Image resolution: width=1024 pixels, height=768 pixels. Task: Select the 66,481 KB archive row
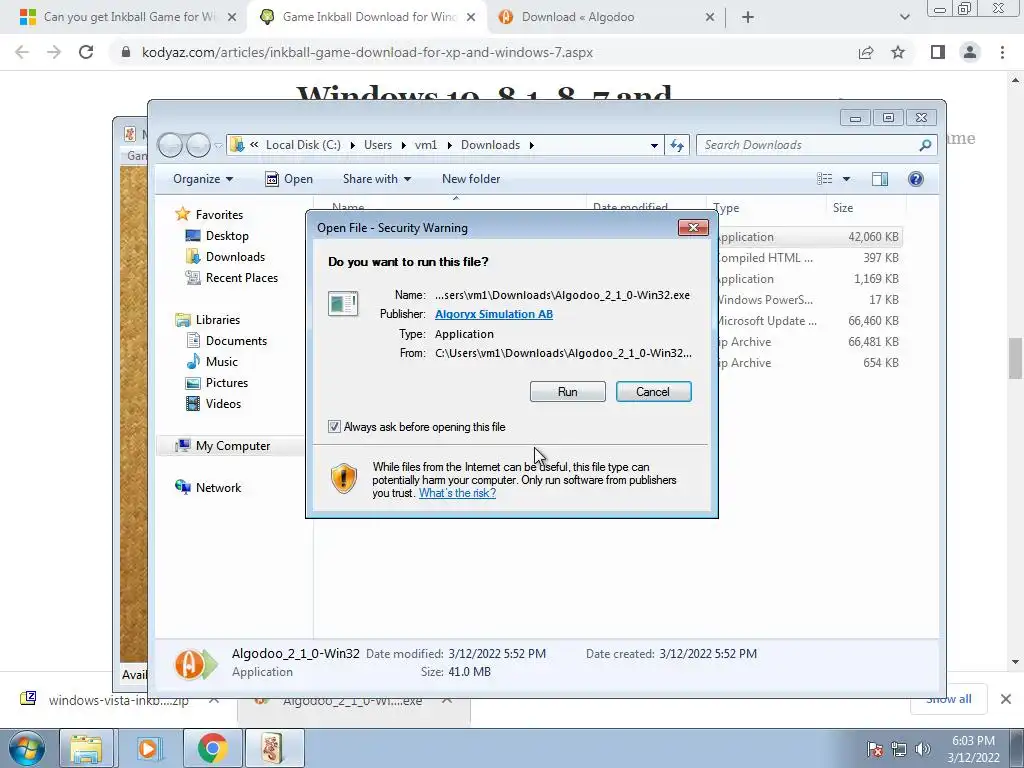click(x=808, y=342)
